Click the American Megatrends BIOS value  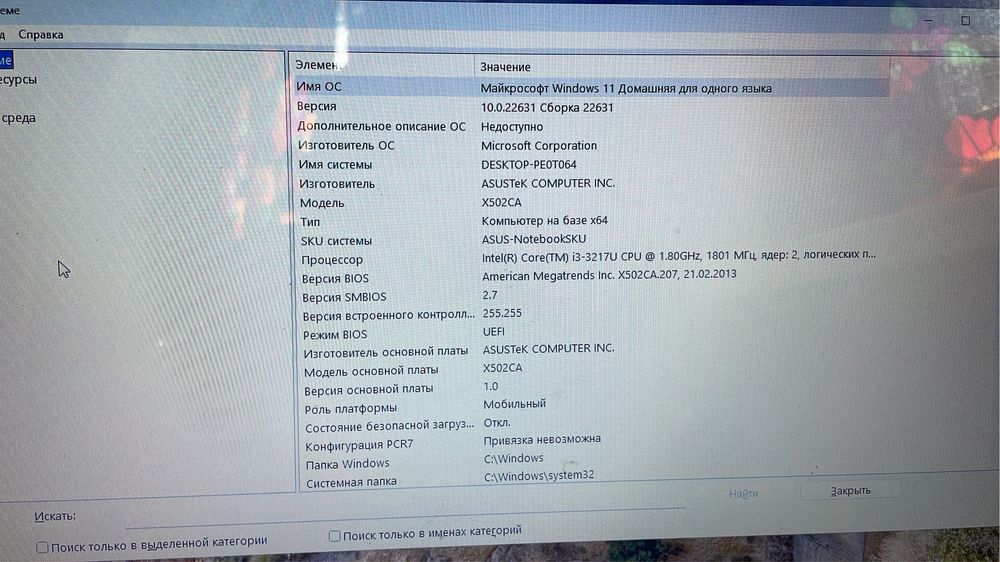coord(609,275)
